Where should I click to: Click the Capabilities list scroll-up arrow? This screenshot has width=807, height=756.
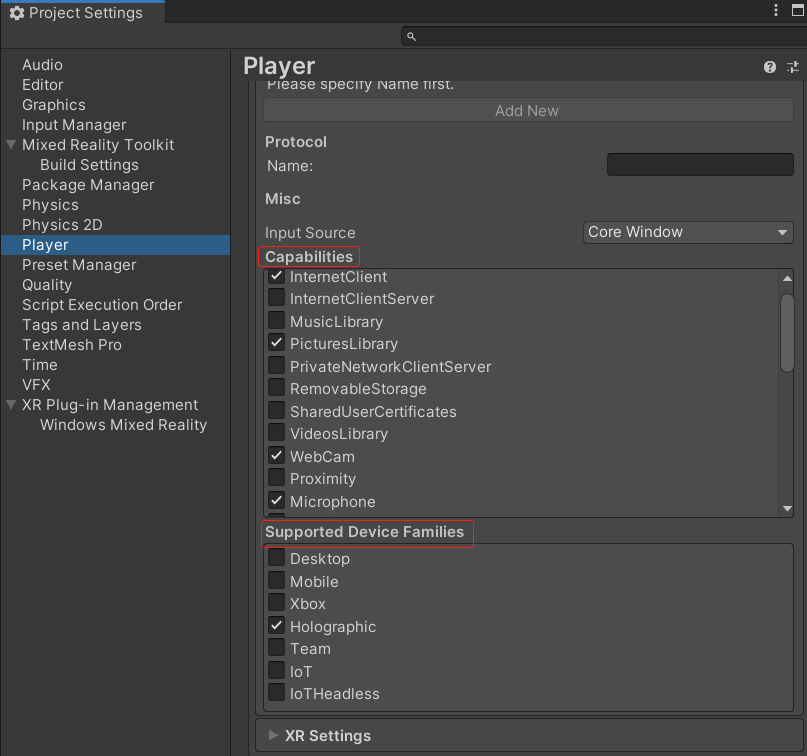[787, 279]
